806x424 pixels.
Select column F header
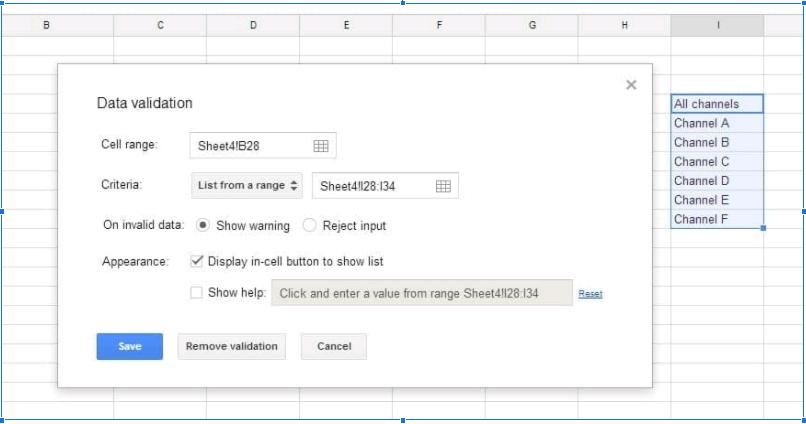point(439,25)
